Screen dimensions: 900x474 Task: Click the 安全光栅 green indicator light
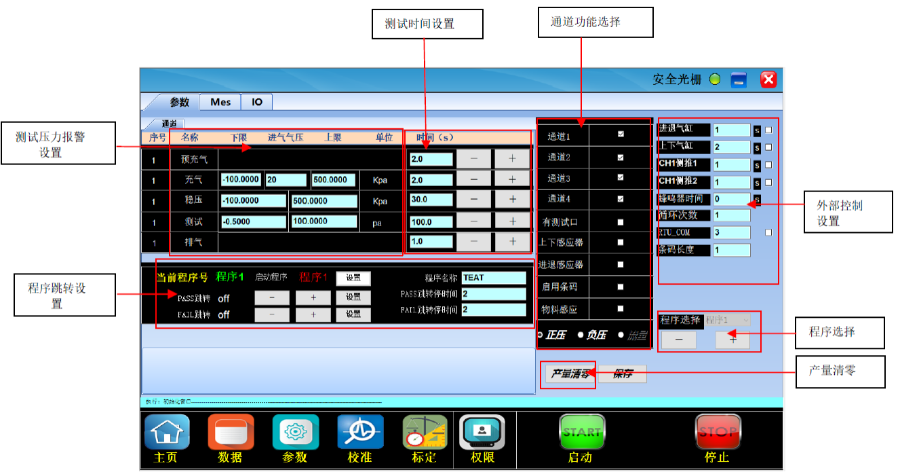(x=714, y=79)
